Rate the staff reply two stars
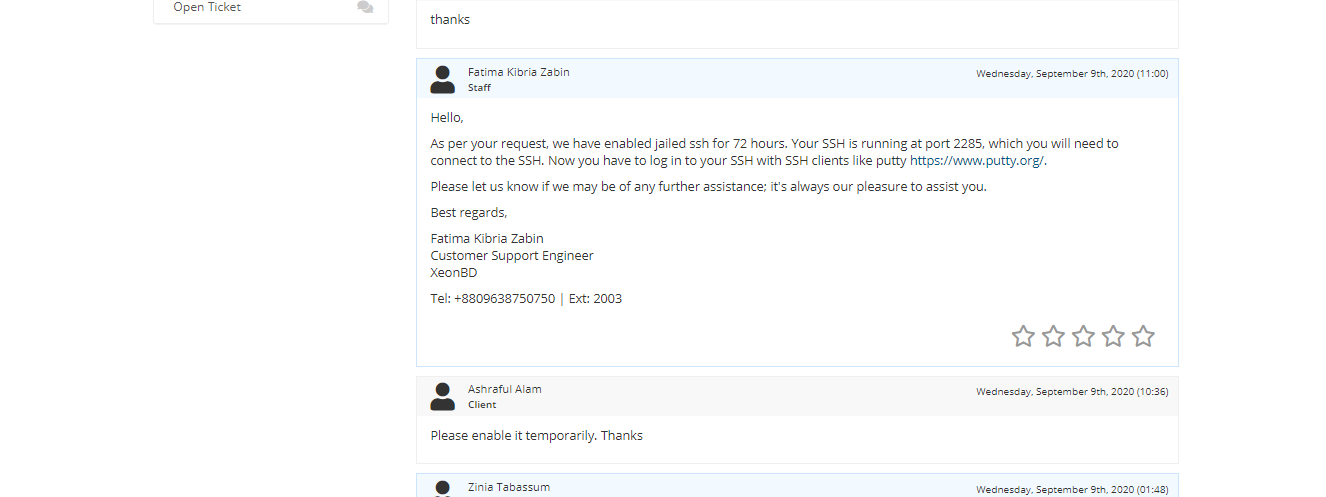1326x497 pixels. (x=1053, y=336)
